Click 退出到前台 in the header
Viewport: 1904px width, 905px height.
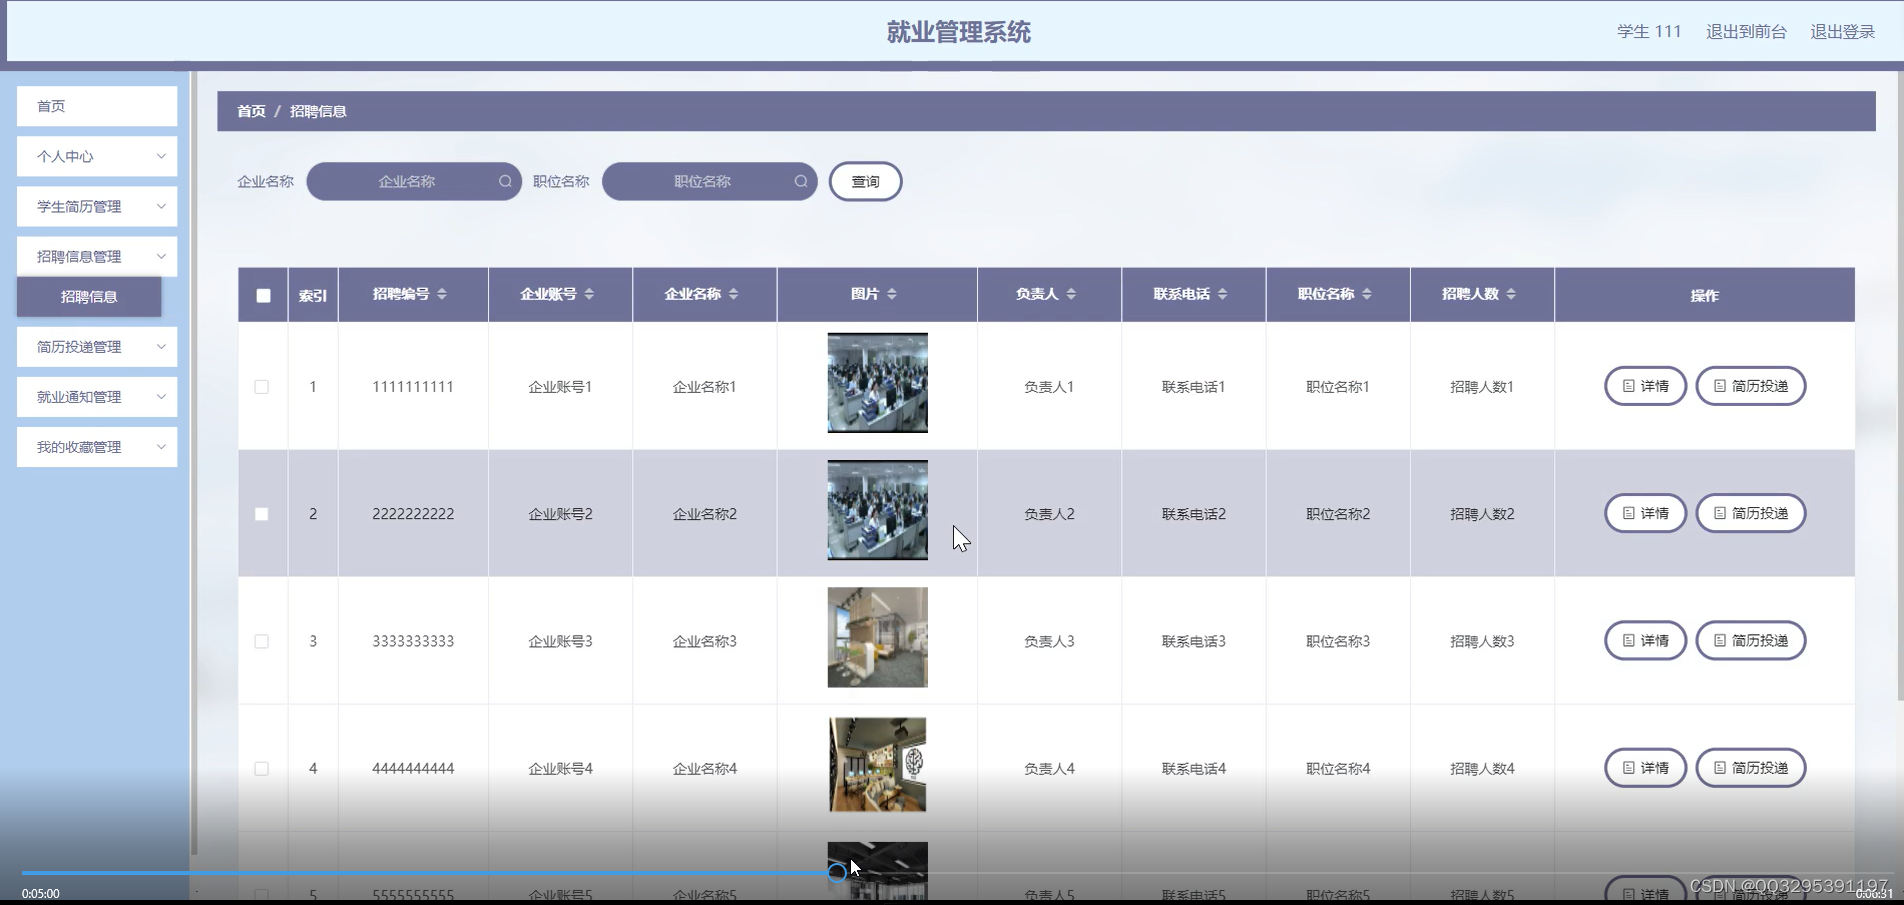click(x=1746, y=31)
